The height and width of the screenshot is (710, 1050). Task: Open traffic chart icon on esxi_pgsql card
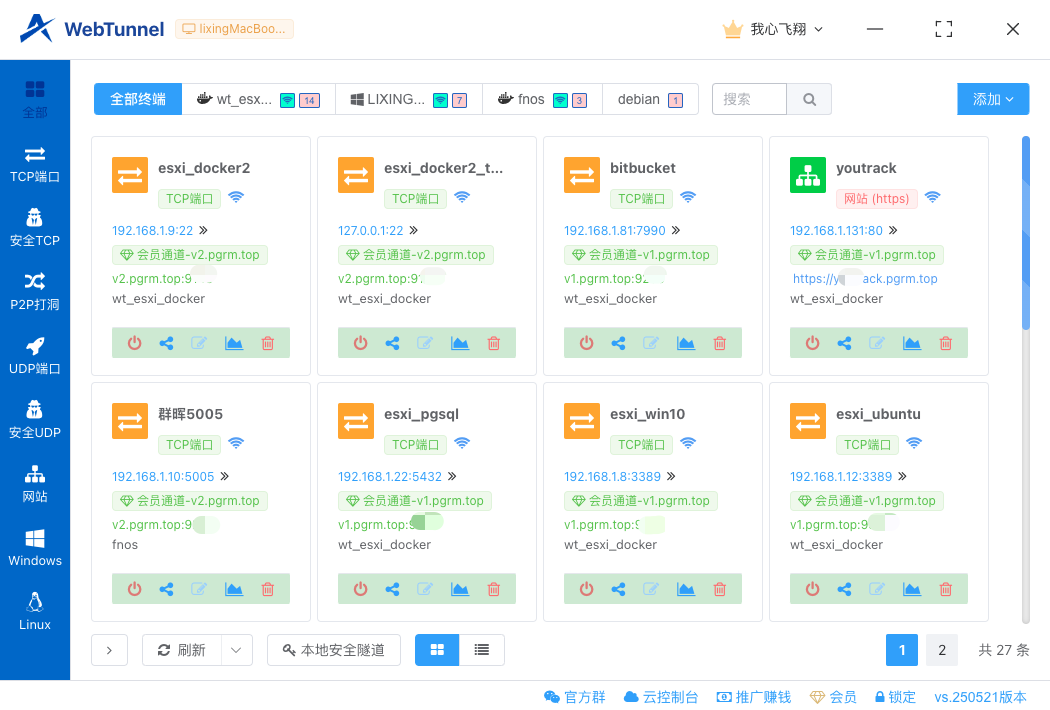[x=460, y=589]
